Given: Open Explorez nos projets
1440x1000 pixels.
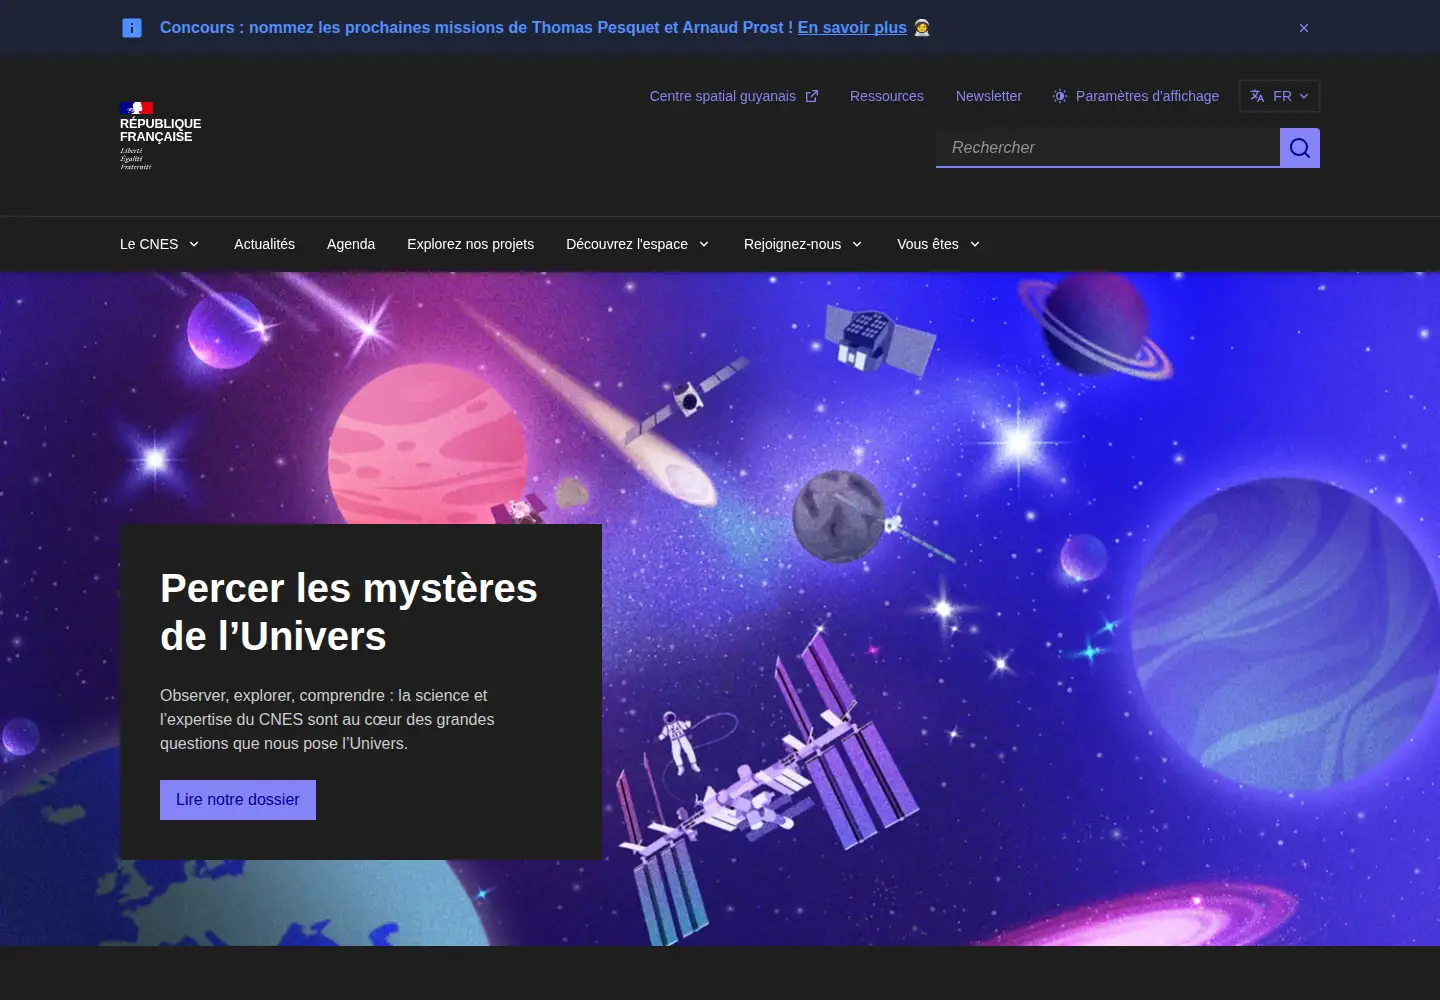Looking at the screenshot, I should coord(470,244).
